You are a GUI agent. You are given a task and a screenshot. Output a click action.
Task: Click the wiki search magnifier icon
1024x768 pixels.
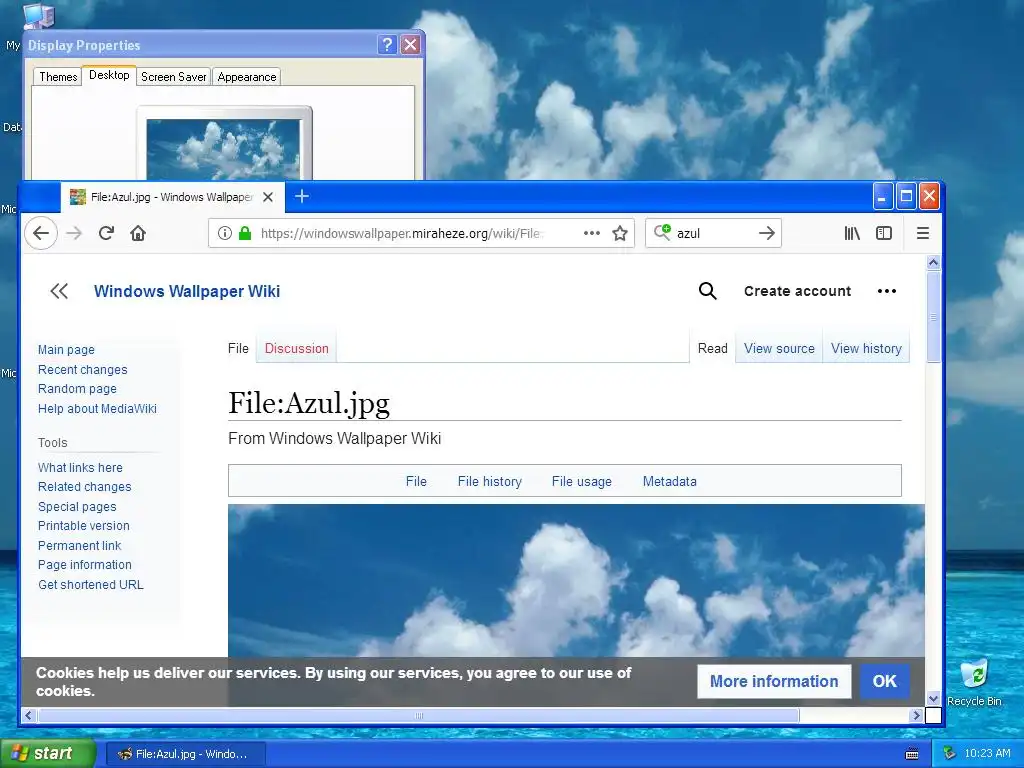(707, 291)
